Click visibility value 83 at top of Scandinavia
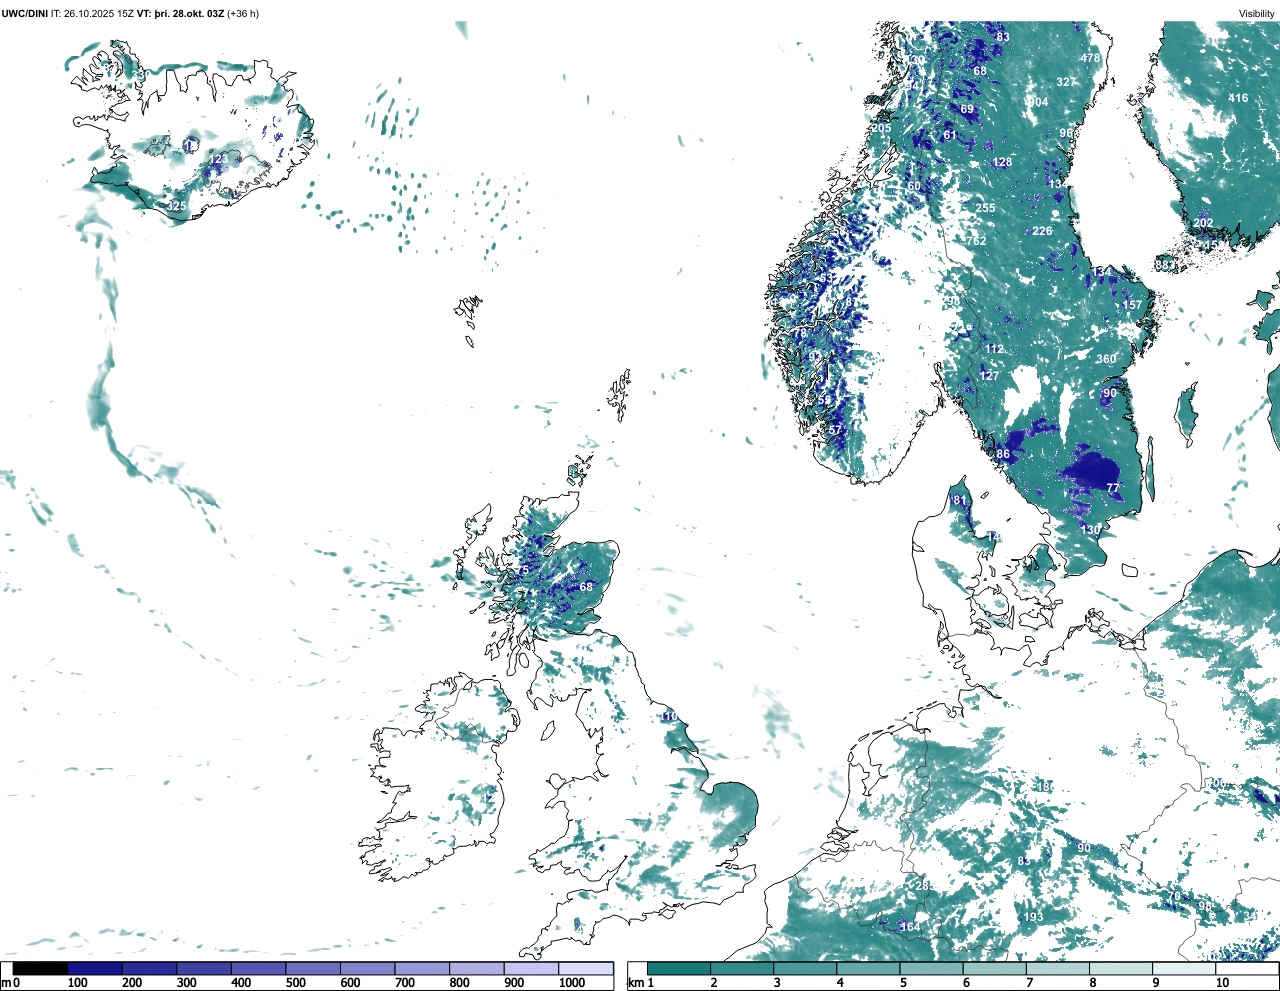The width and height of the screenshot is (1280, 991). pos(1003,38)
